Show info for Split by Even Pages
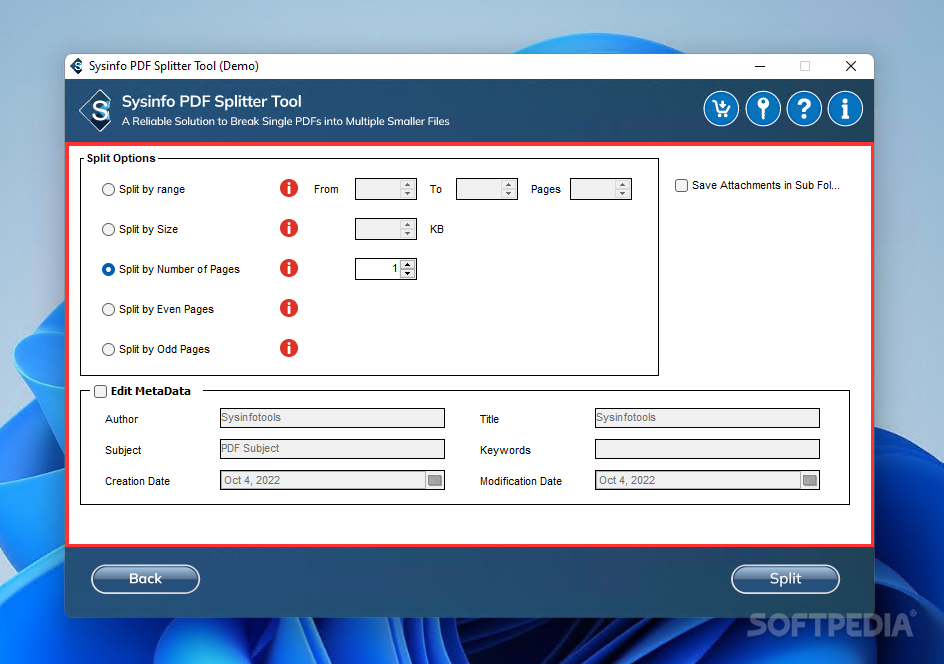This screenshot has height=664, width=944. 289,308
